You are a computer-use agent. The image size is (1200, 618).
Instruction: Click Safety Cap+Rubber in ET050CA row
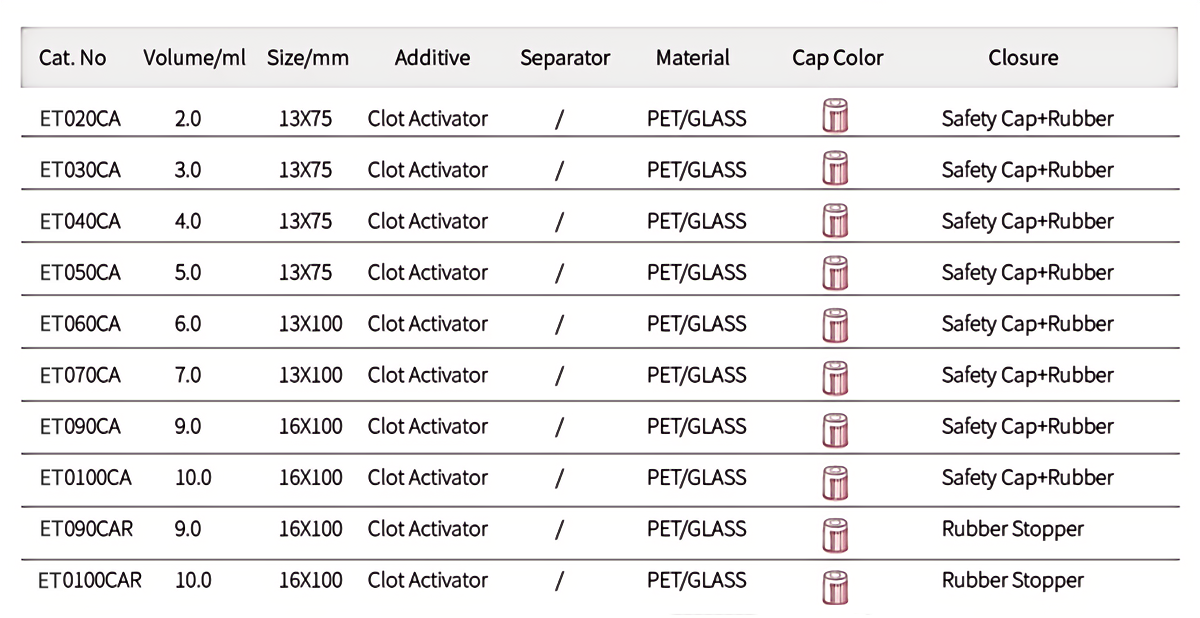(x=1027, y=273)
